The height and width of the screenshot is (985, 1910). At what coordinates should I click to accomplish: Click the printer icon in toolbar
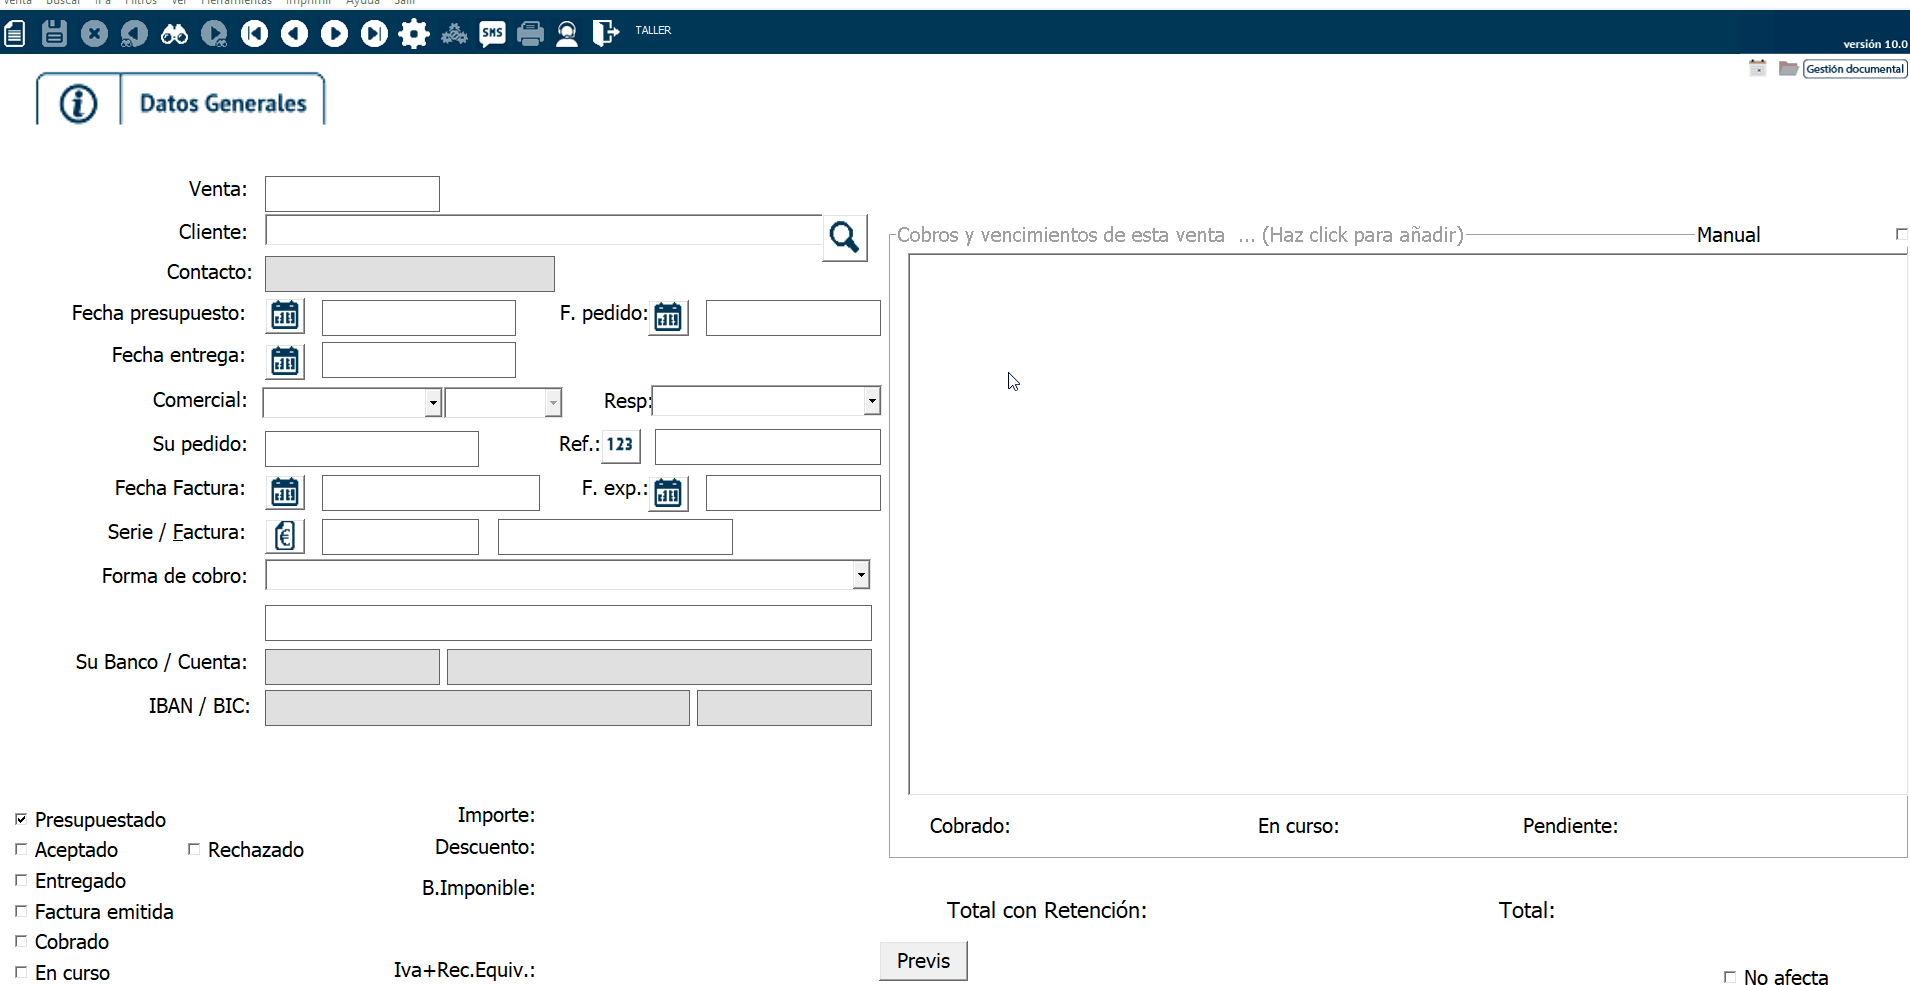pos(530,34)
